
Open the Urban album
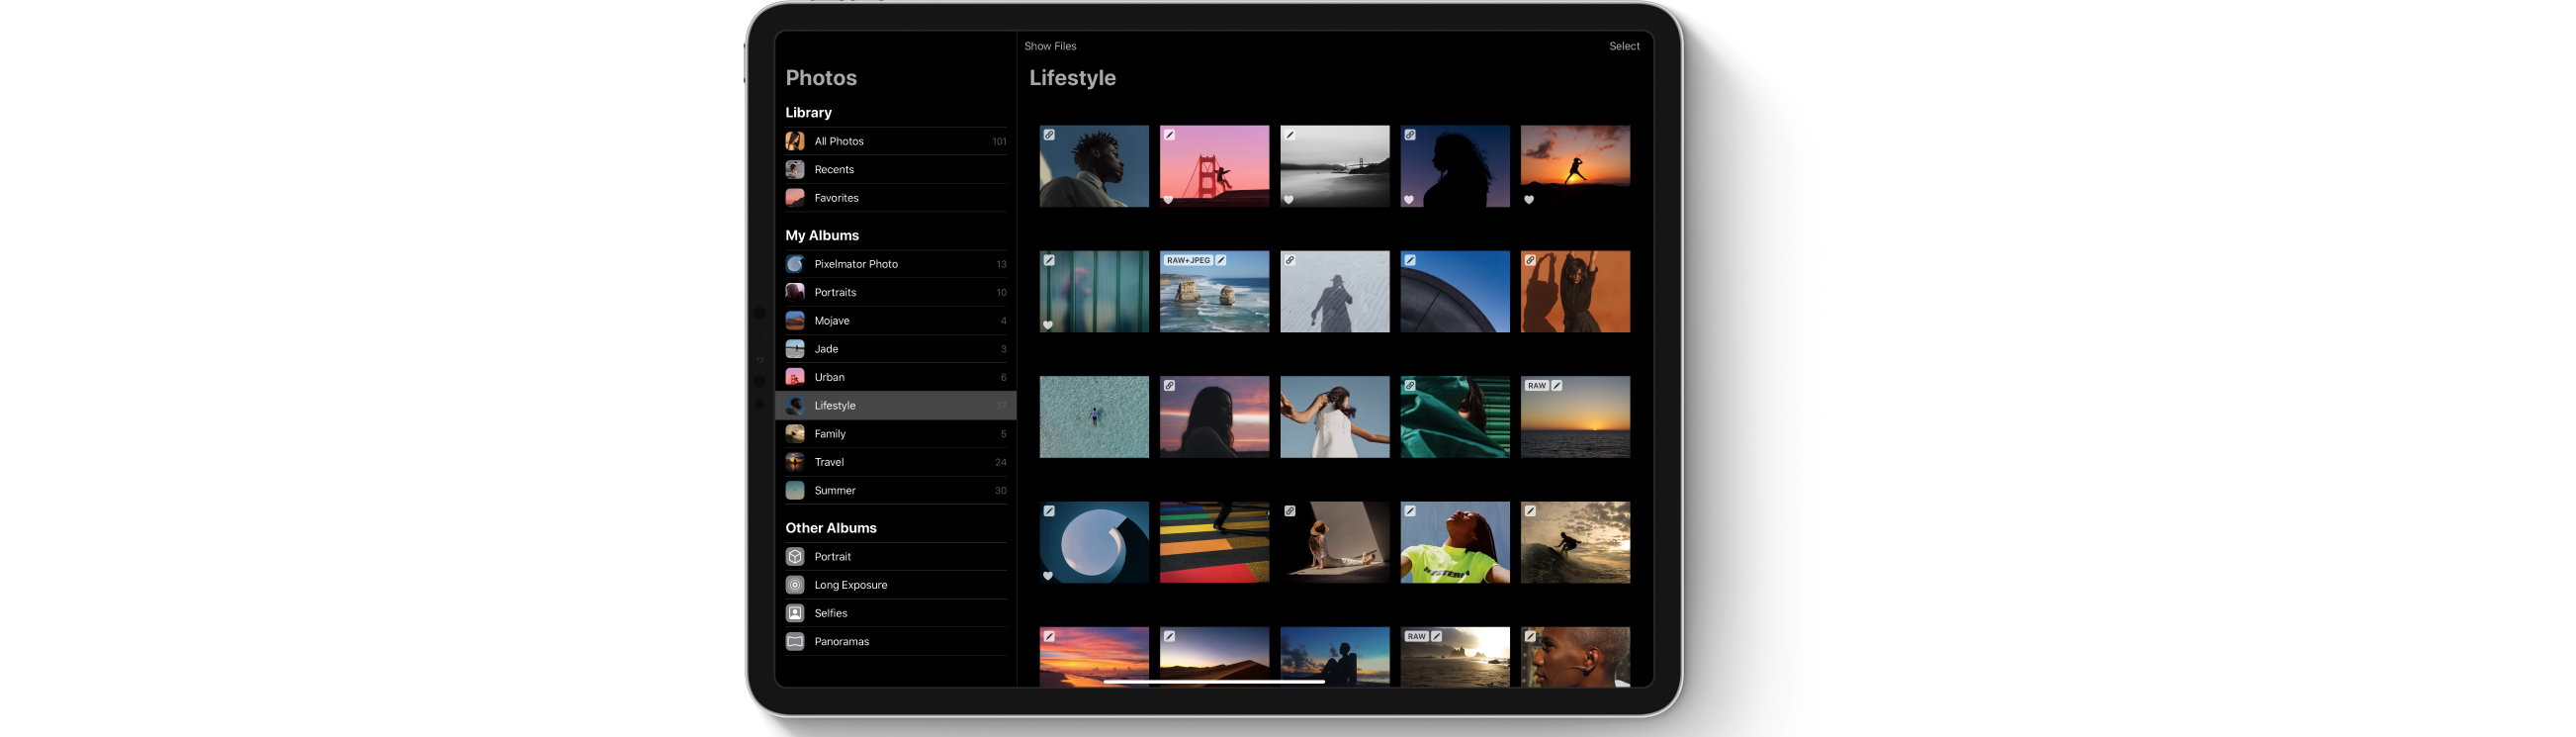point(829,377)
